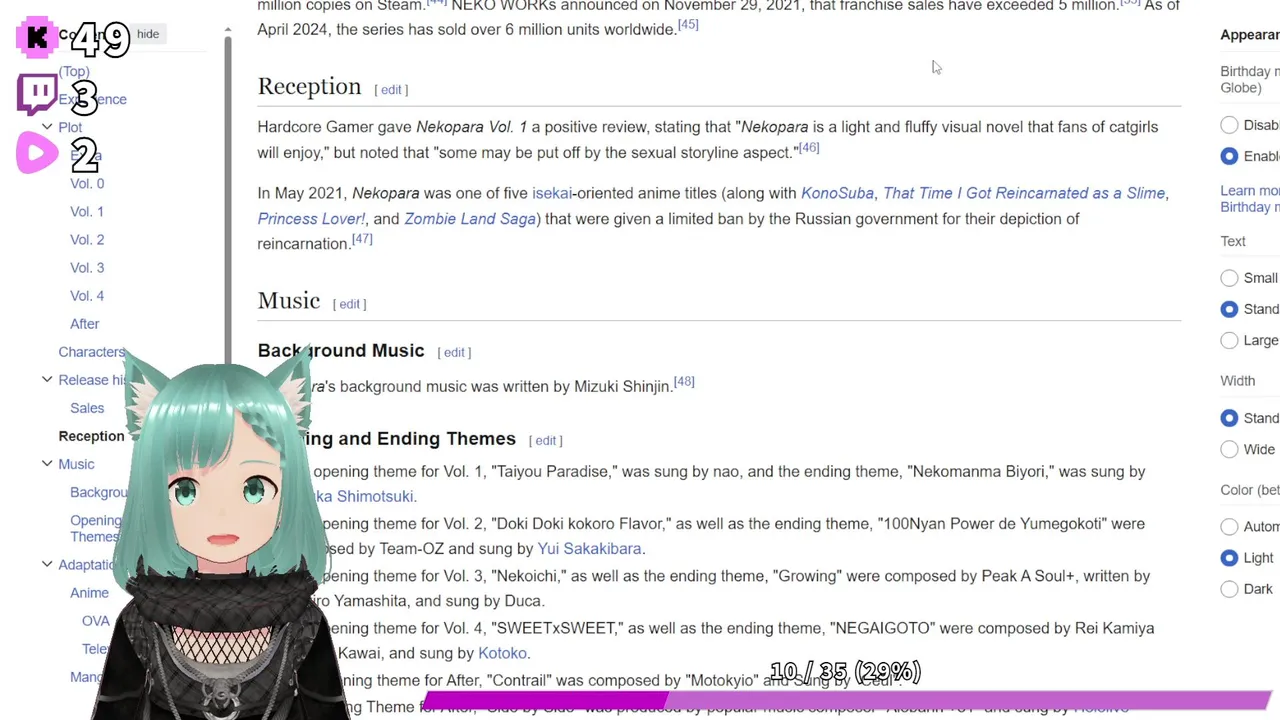
Task: Enable Birthday mode option
Action: tap(1230, 156)
